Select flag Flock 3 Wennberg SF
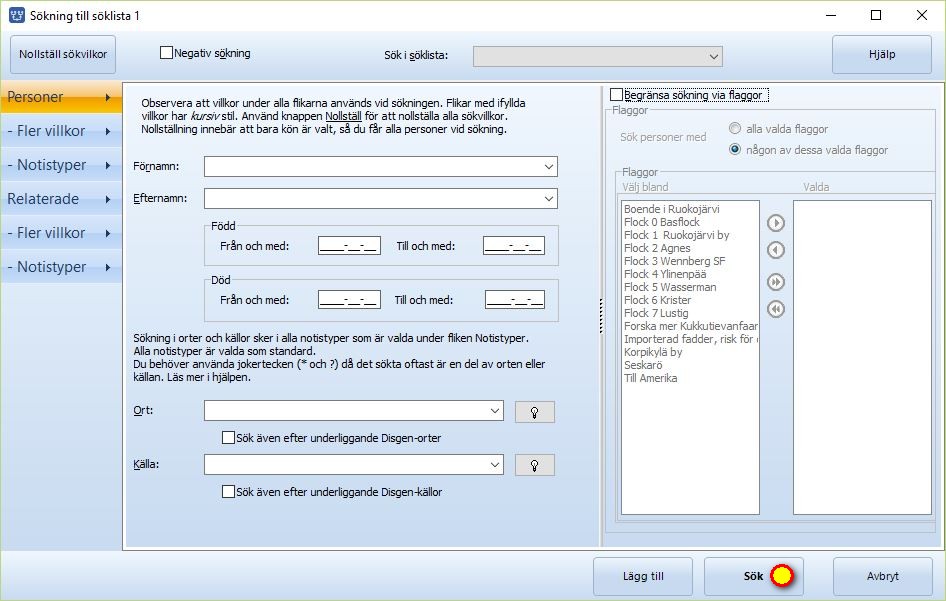 675,261
